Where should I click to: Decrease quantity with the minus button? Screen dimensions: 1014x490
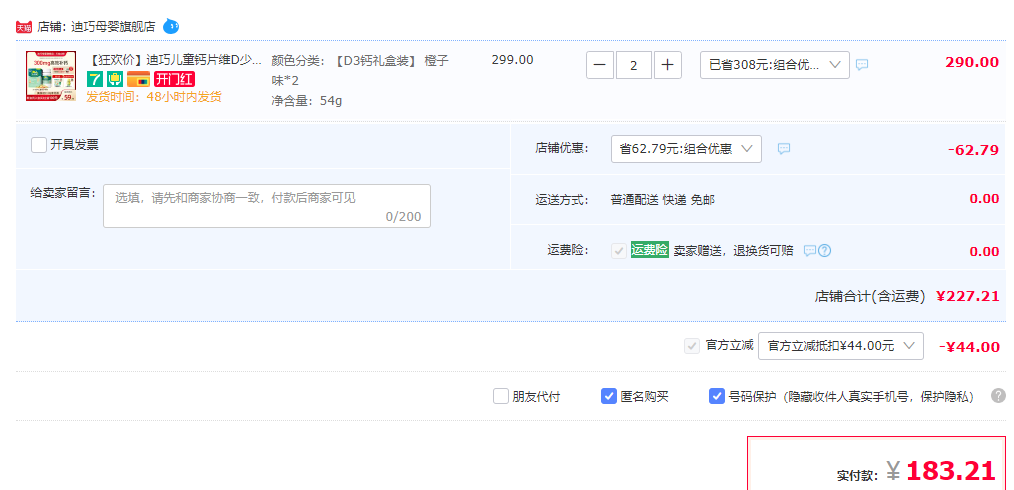click(600, 65)
